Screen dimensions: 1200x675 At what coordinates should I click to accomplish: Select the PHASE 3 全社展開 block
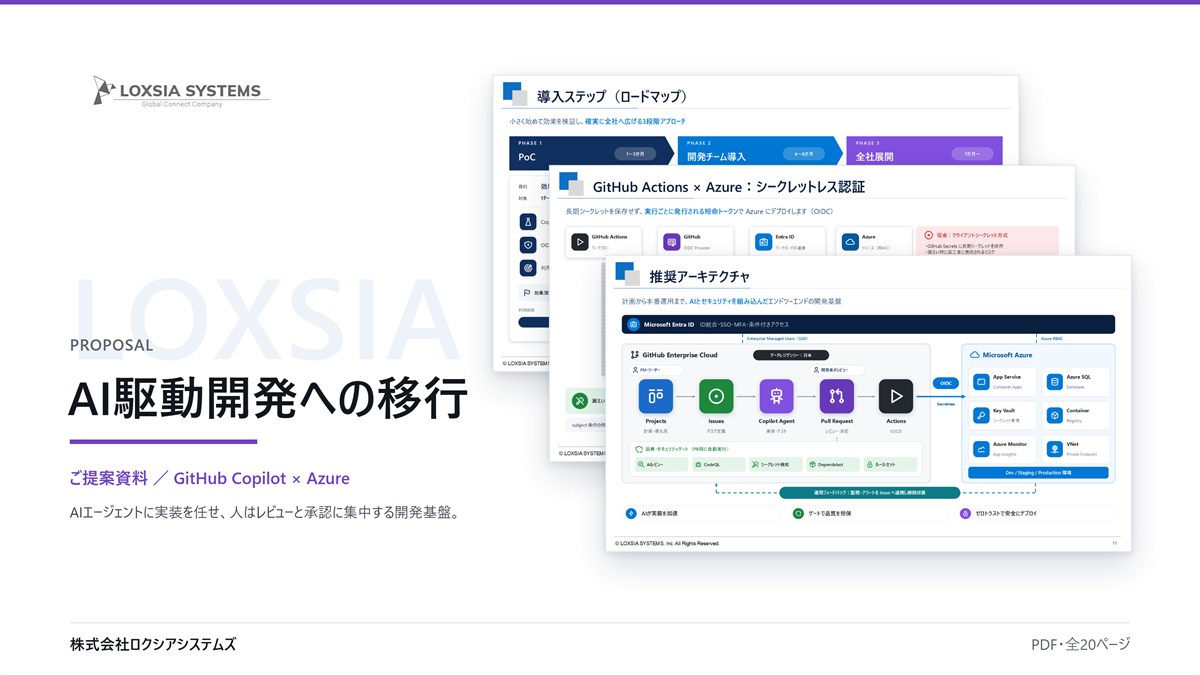[924, 152]
